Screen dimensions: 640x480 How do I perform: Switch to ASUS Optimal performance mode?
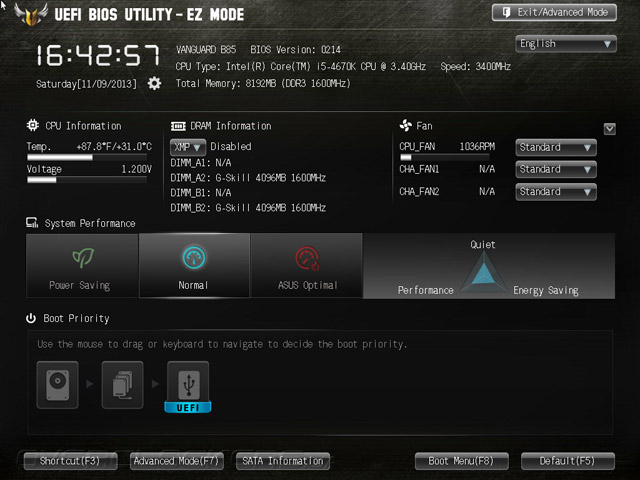click(307, 265)
